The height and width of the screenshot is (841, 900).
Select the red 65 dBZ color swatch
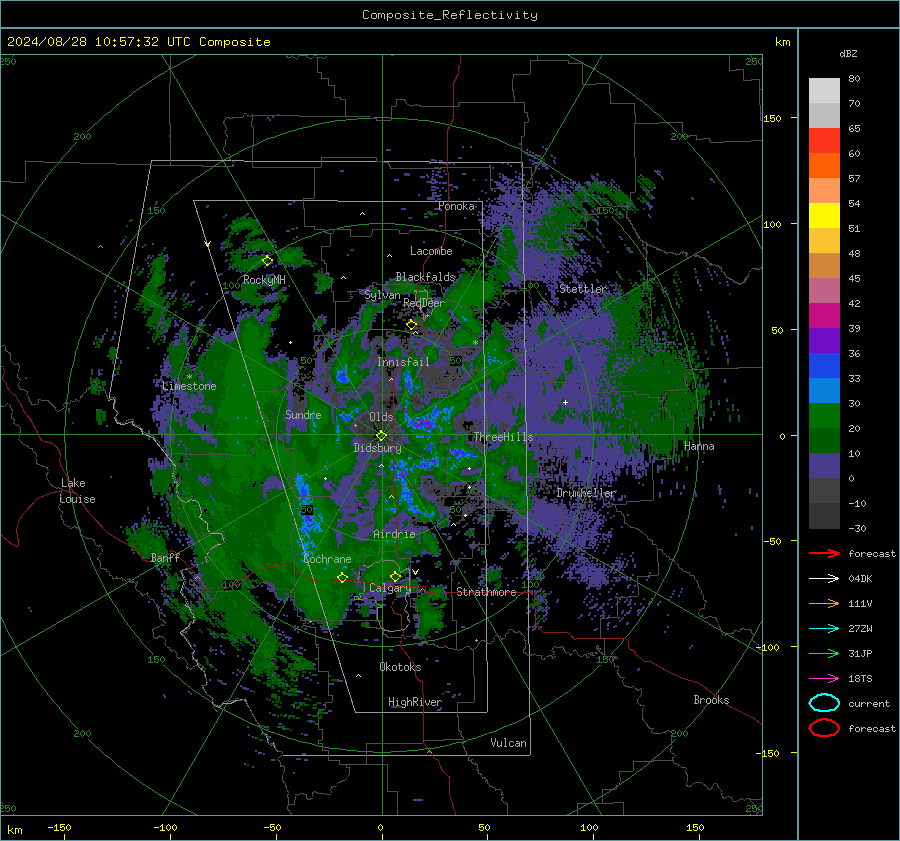[x=824, y=140]
